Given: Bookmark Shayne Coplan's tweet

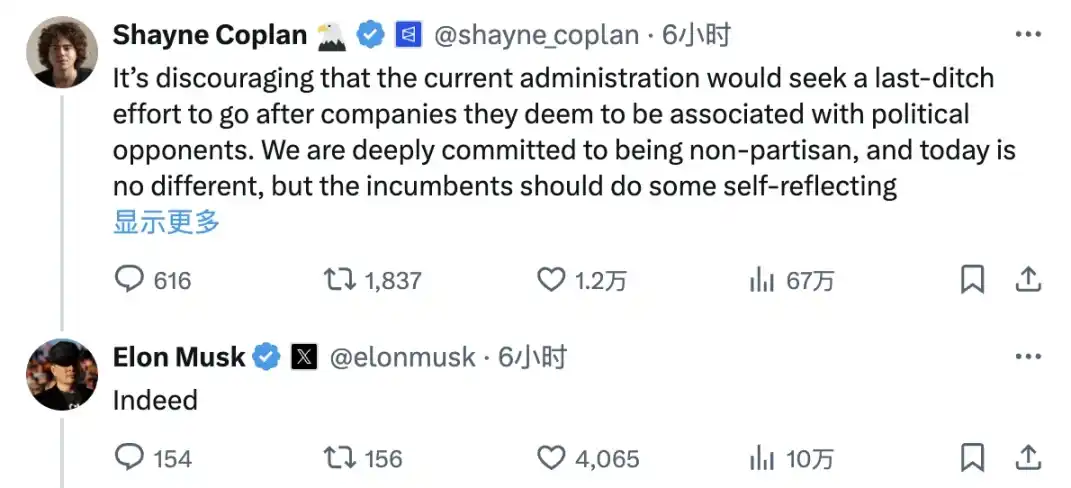Looking at the screenshot, I should (x=972, y=280).
